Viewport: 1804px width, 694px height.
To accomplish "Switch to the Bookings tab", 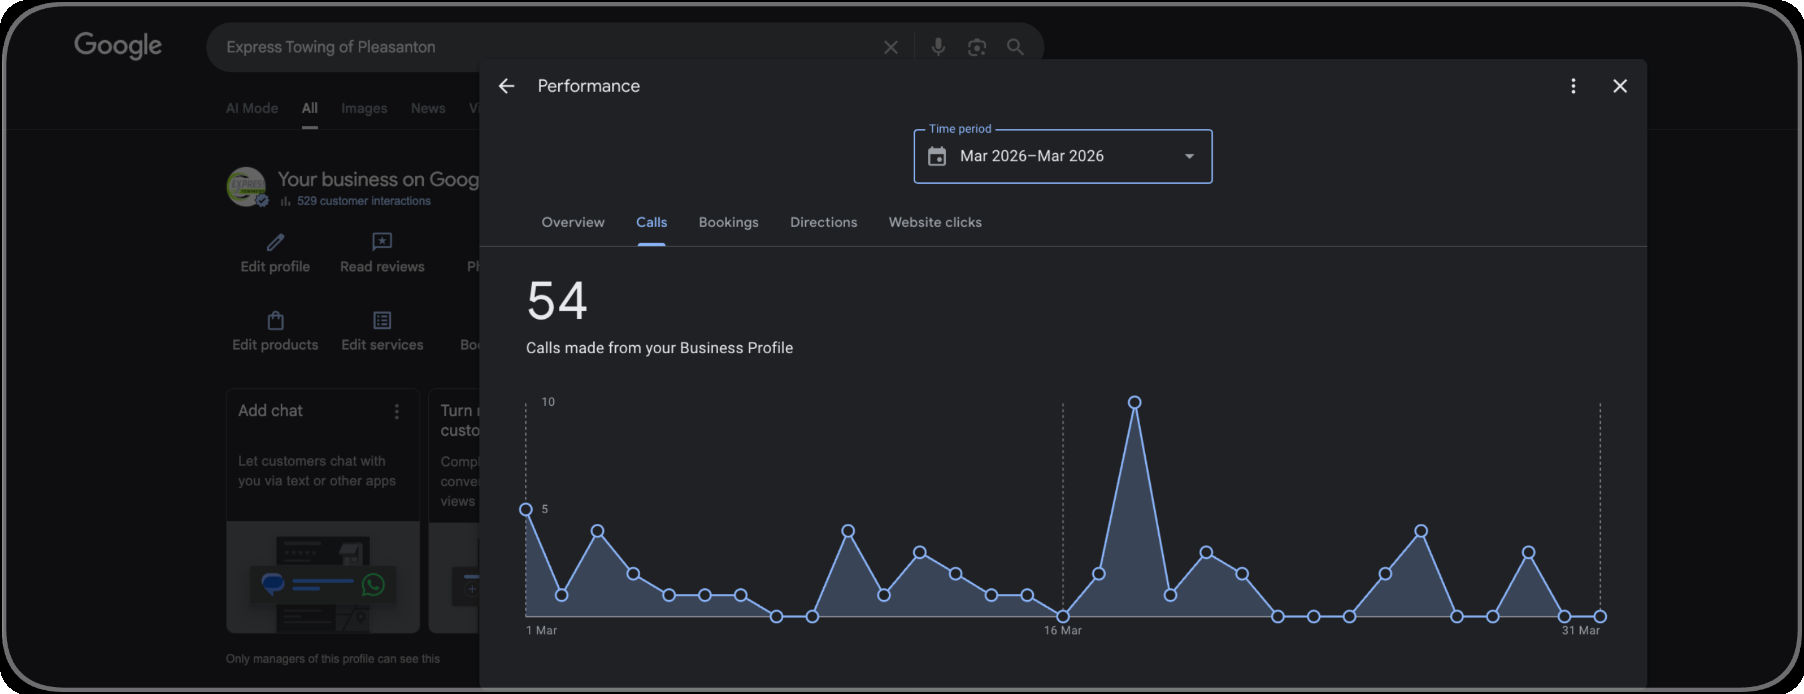I will (728, 222).
